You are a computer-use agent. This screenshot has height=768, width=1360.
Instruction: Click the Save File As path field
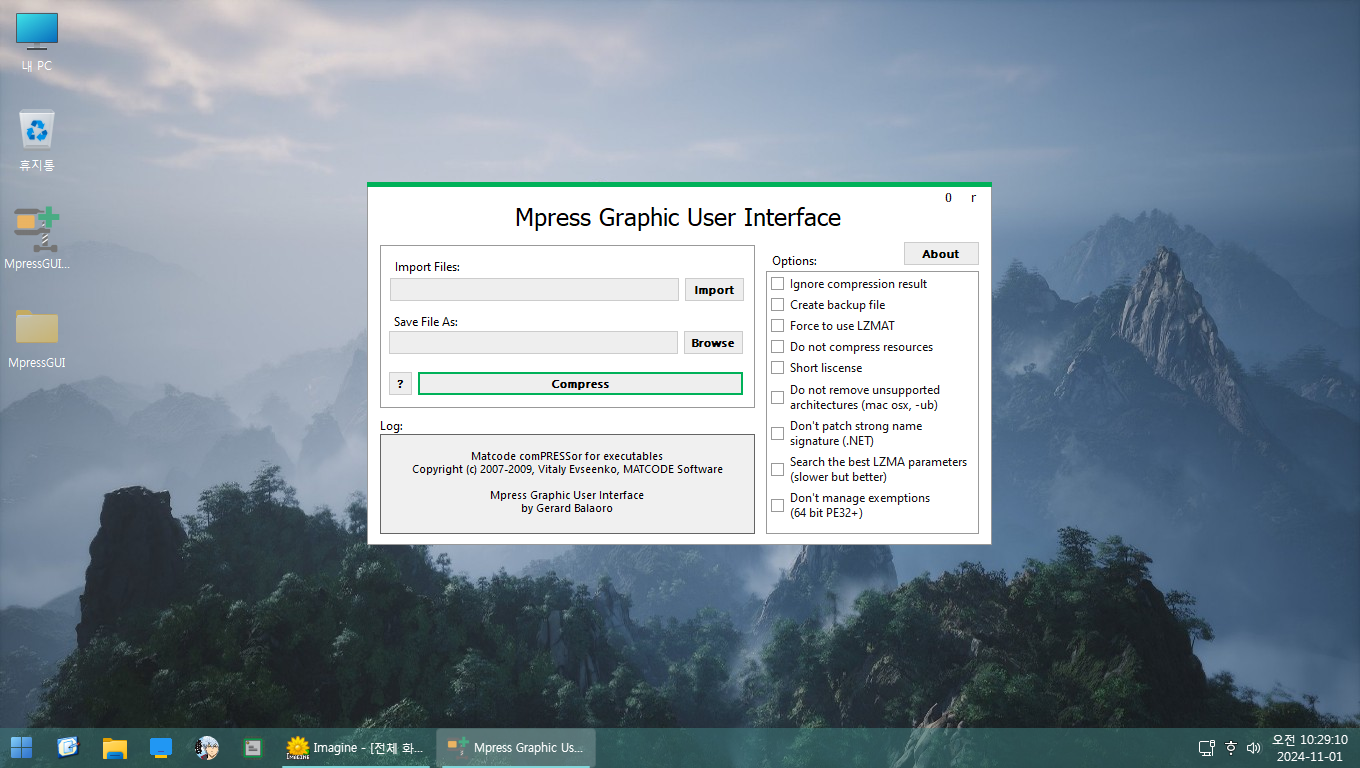(533, 343)
